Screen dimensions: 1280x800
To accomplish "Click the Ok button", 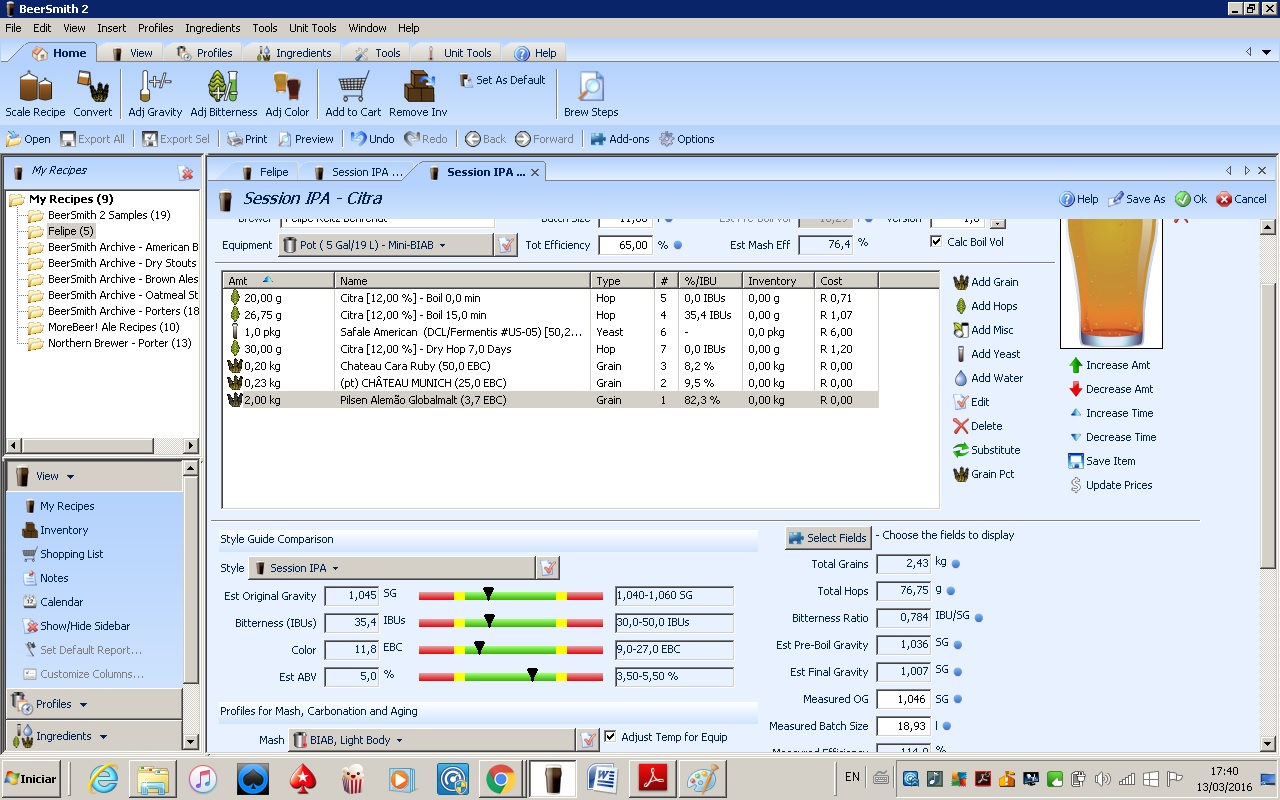I will point(1191,199).
